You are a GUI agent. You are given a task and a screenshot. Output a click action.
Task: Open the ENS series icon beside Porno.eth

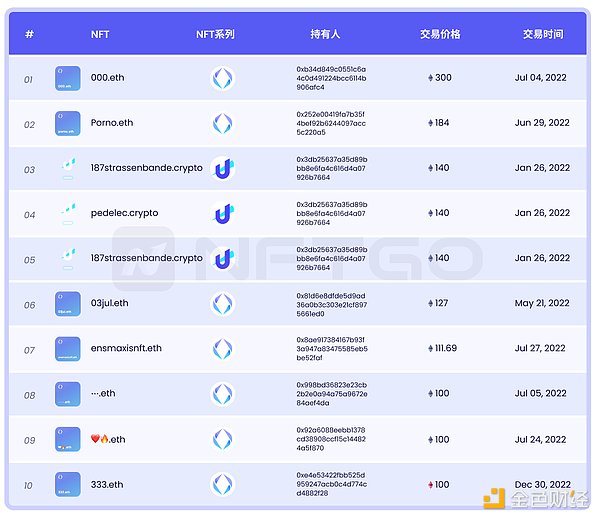[222, 124]
